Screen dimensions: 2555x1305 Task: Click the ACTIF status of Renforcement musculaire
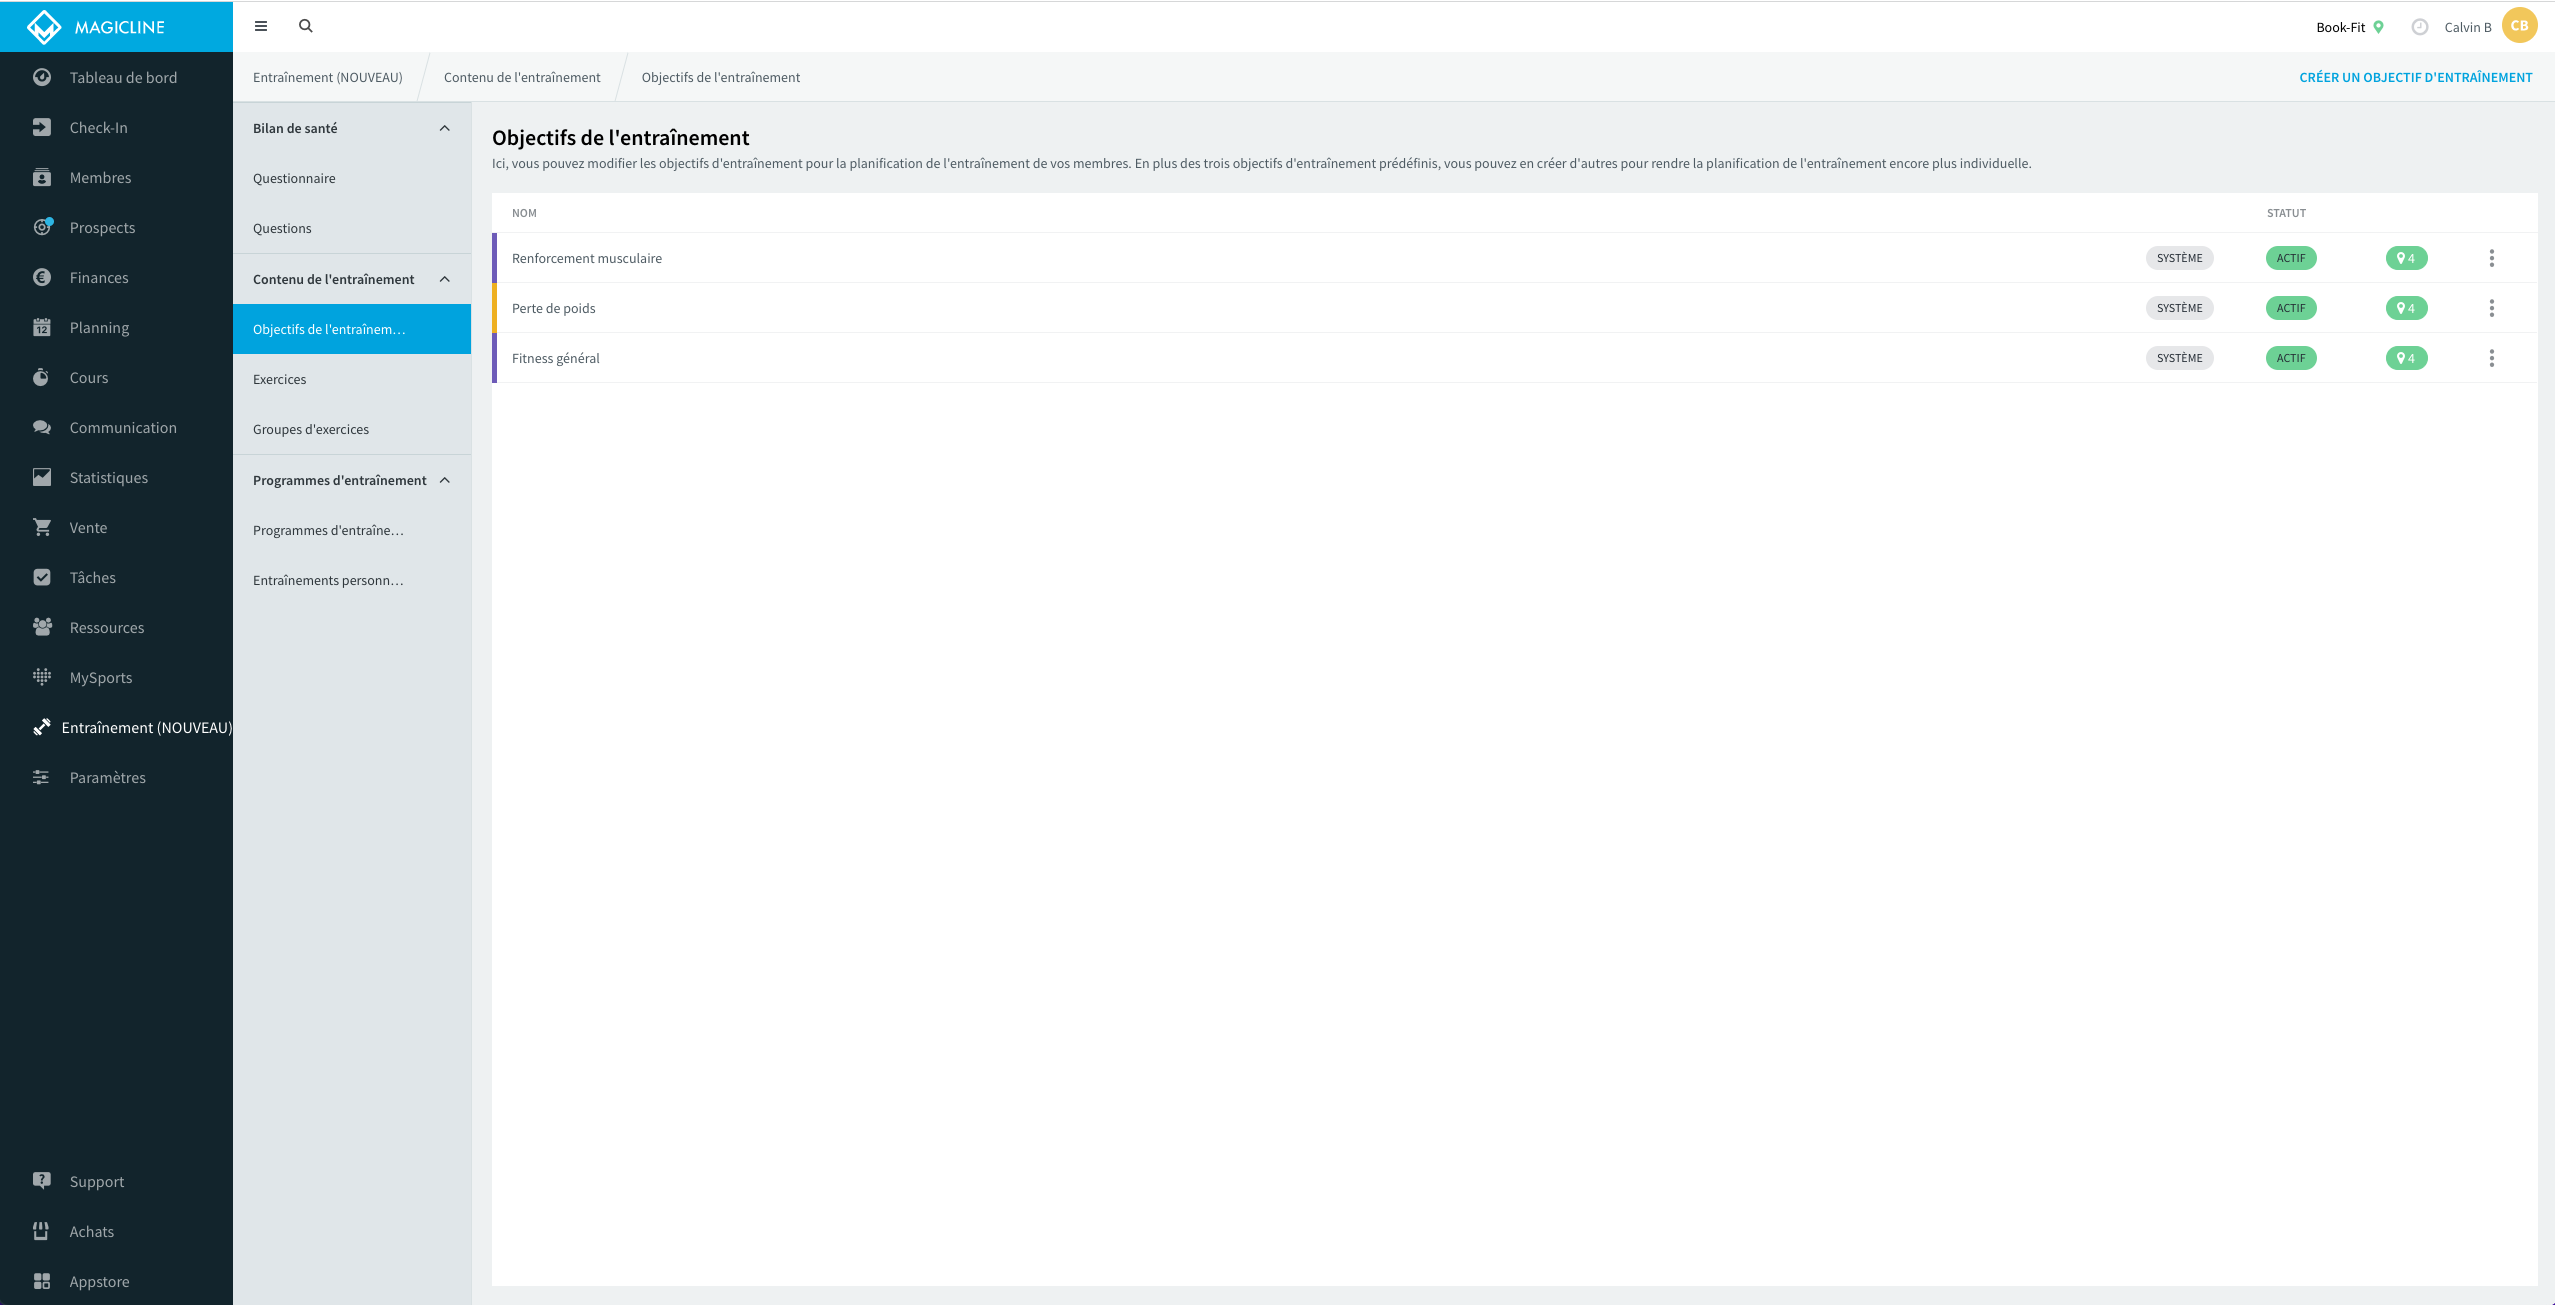2291,258
